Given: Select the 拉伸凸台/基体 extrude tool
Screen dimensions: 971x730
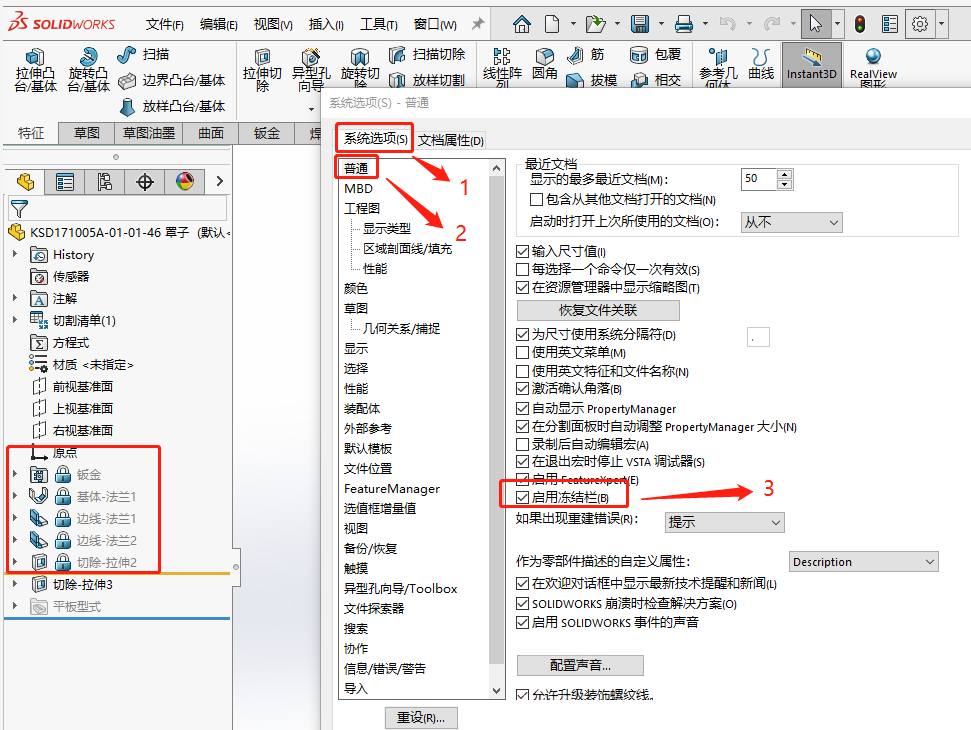Looking at the screenshot, I should pyautogui.click(x=36, y=70).
